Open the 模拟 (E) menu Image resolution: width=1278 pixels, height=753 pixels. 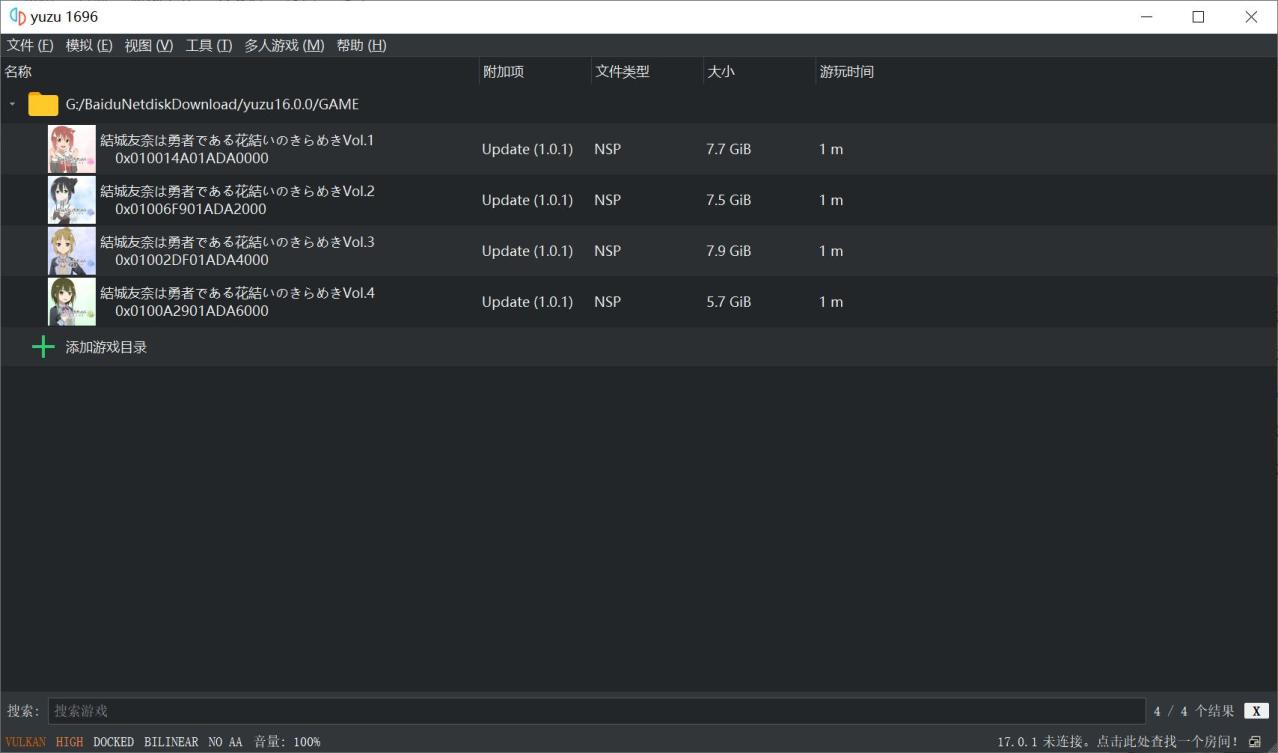[x=89, y=45]
